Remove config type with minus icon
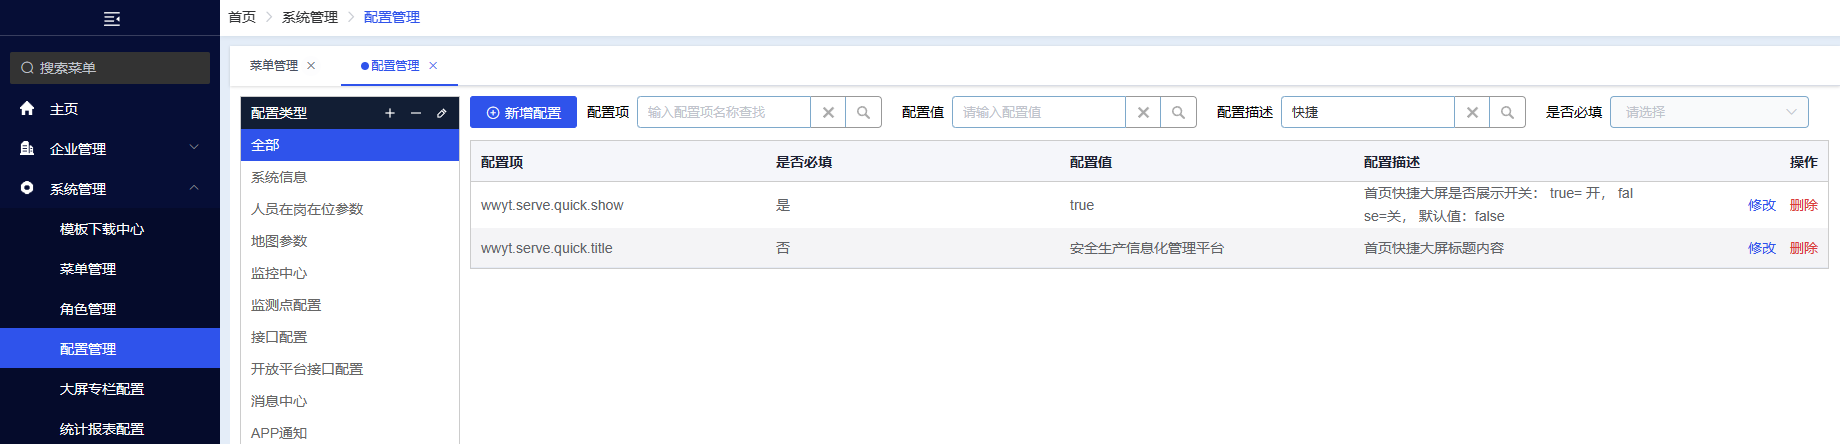The image size is (1840, 444). pyautogui.click(x=416, y=113)
